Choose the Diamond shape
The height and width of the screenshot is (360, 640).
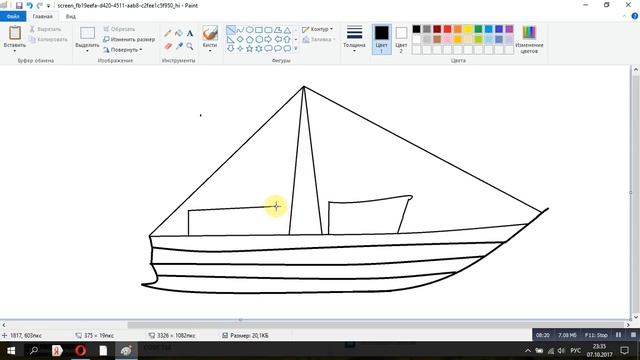pyautogui.click(x=240, y=40)
